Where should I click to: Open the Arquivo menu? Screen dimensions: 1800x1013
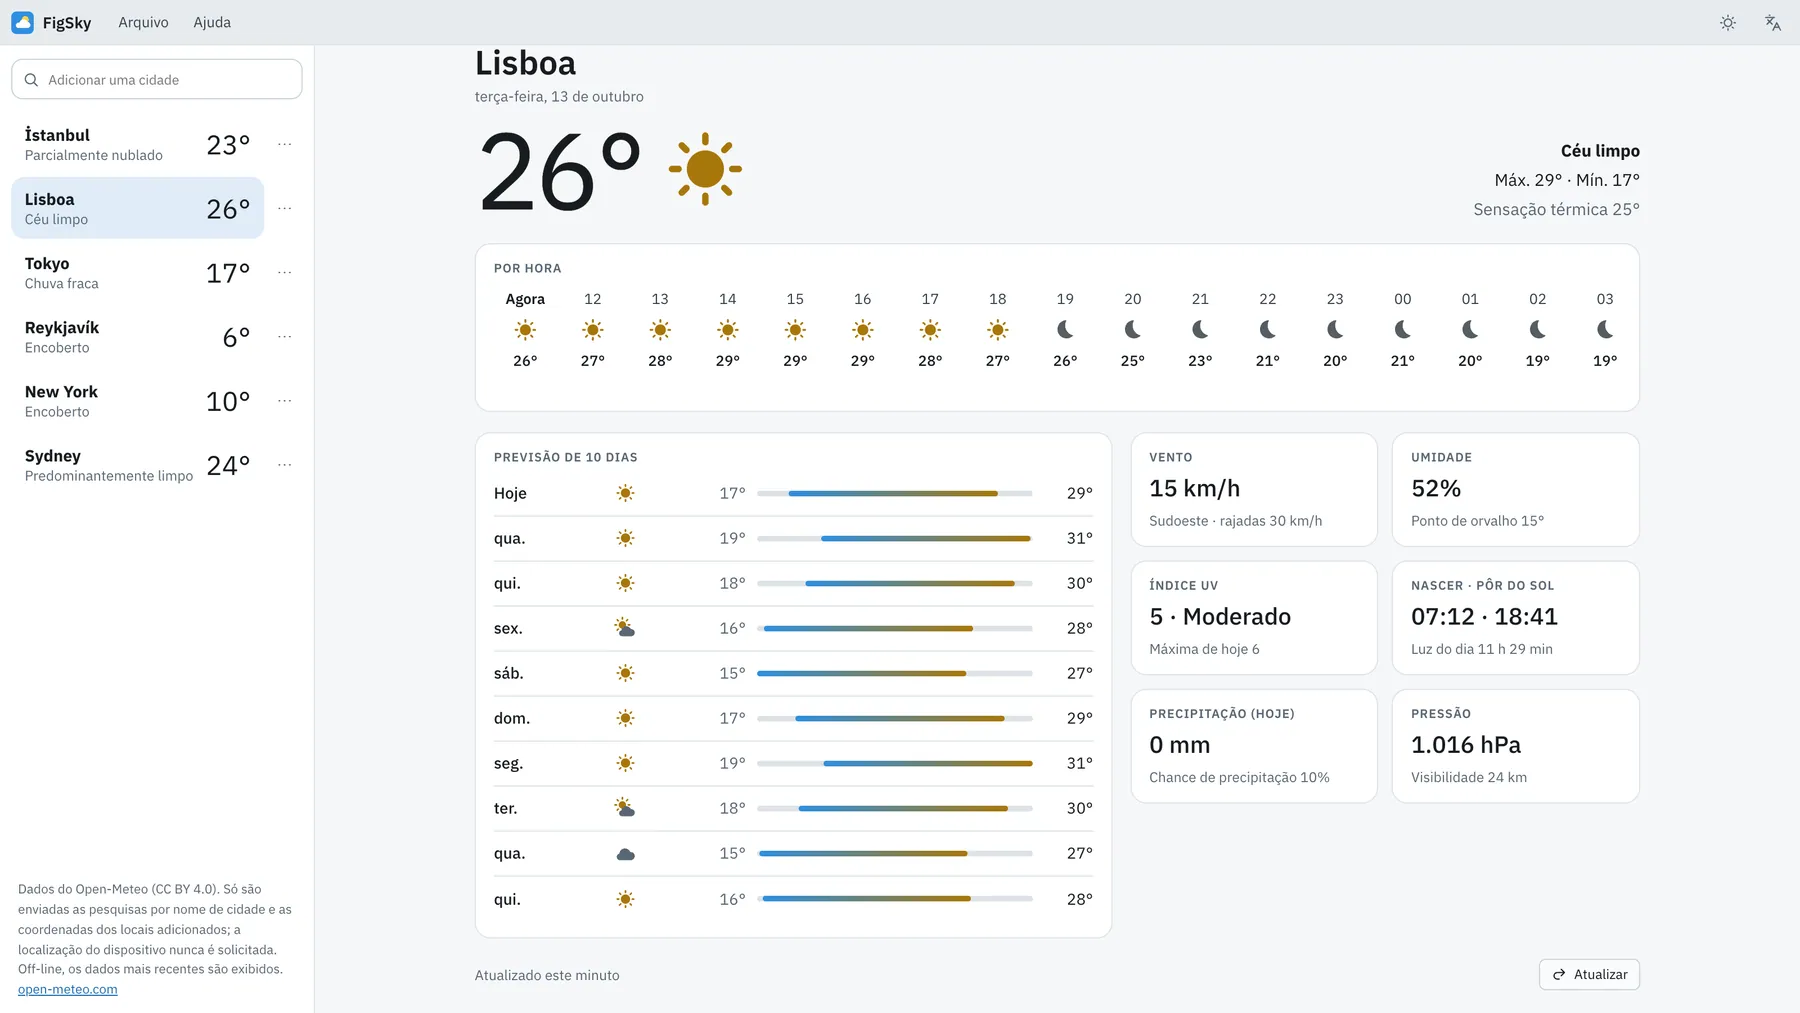pos(143,22)
